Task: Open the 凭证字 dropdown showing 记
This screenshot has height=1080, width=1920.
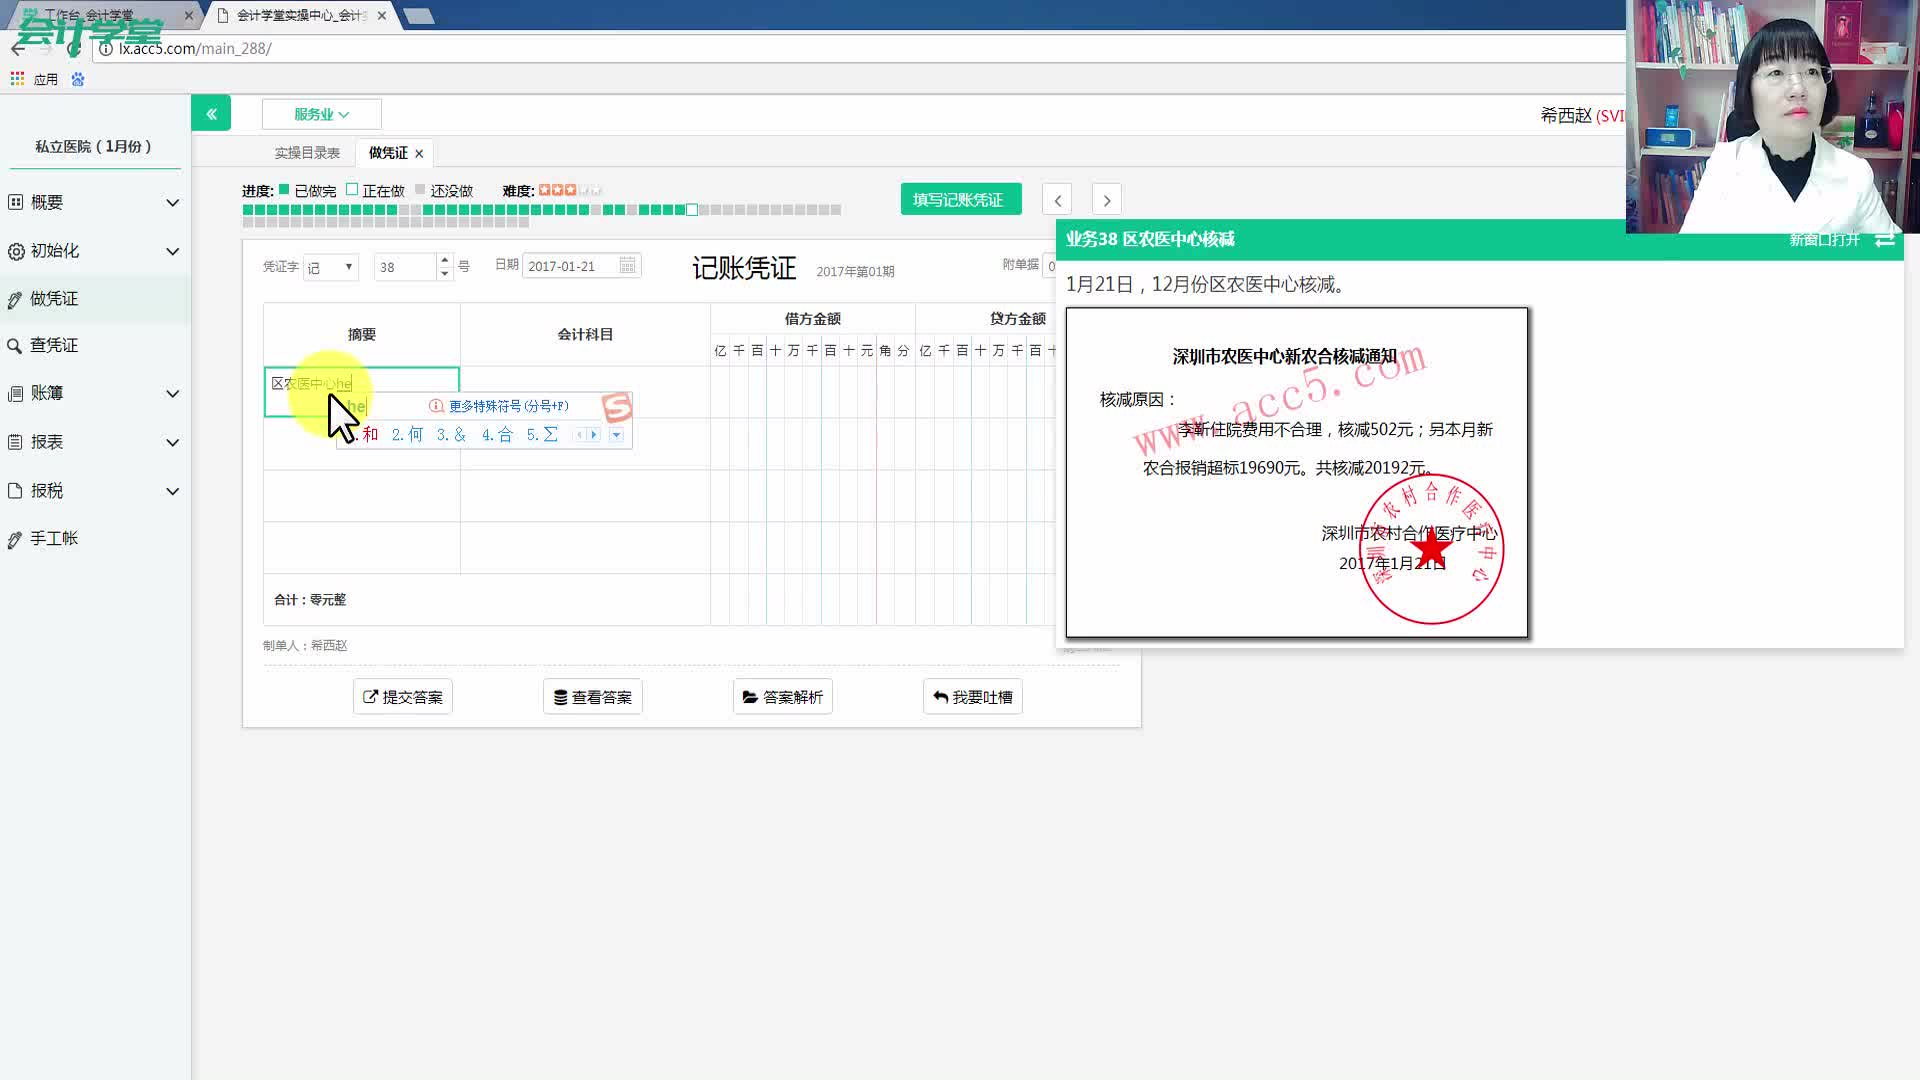Action: [330, 266]
